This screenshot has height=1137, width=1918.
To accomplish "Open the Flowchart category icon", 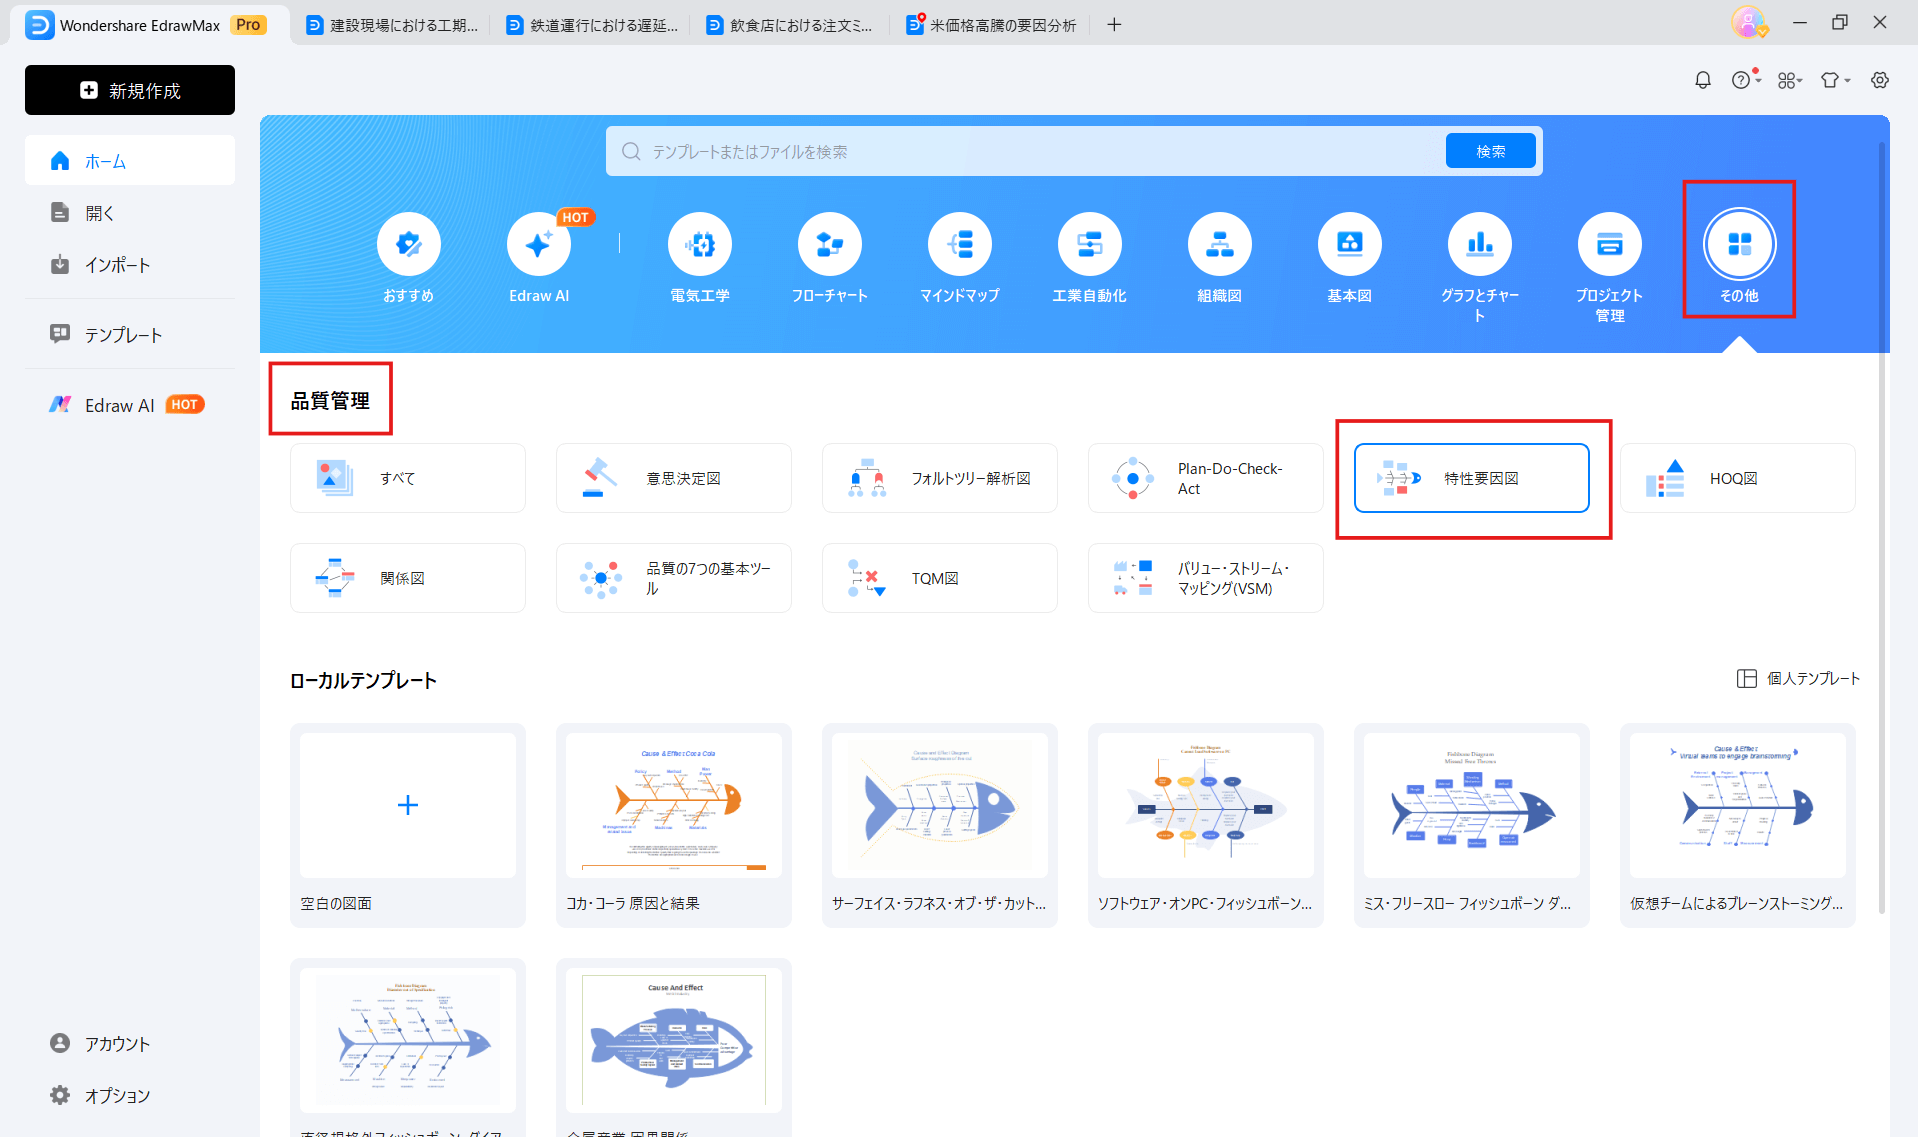I will (x=829, y=245).
